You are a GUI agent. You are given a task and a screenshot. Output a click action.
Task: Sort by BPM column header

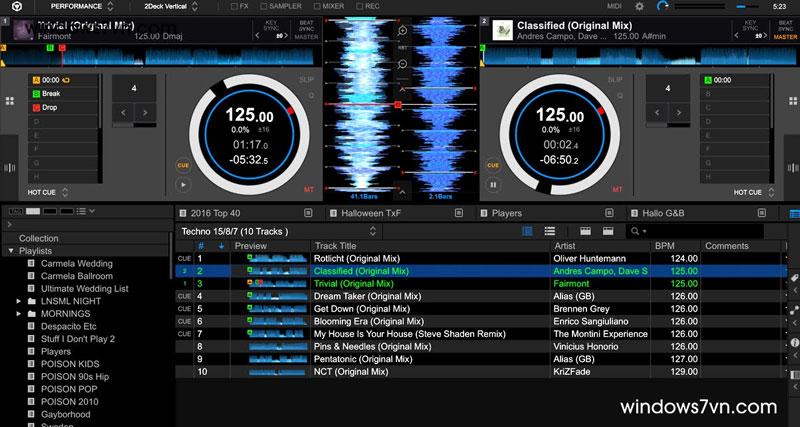coord(676,246)
